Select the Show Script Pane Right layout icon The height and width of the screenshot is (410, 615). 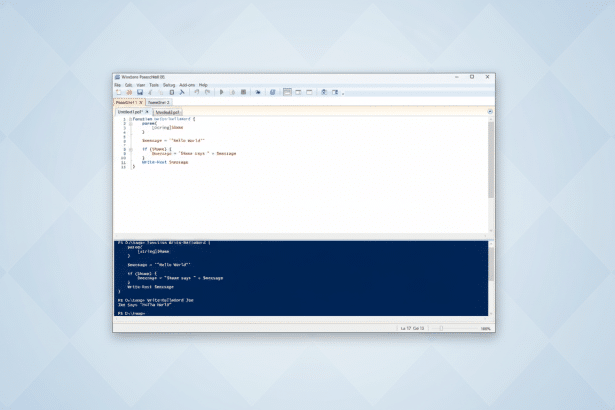(298, 92)
